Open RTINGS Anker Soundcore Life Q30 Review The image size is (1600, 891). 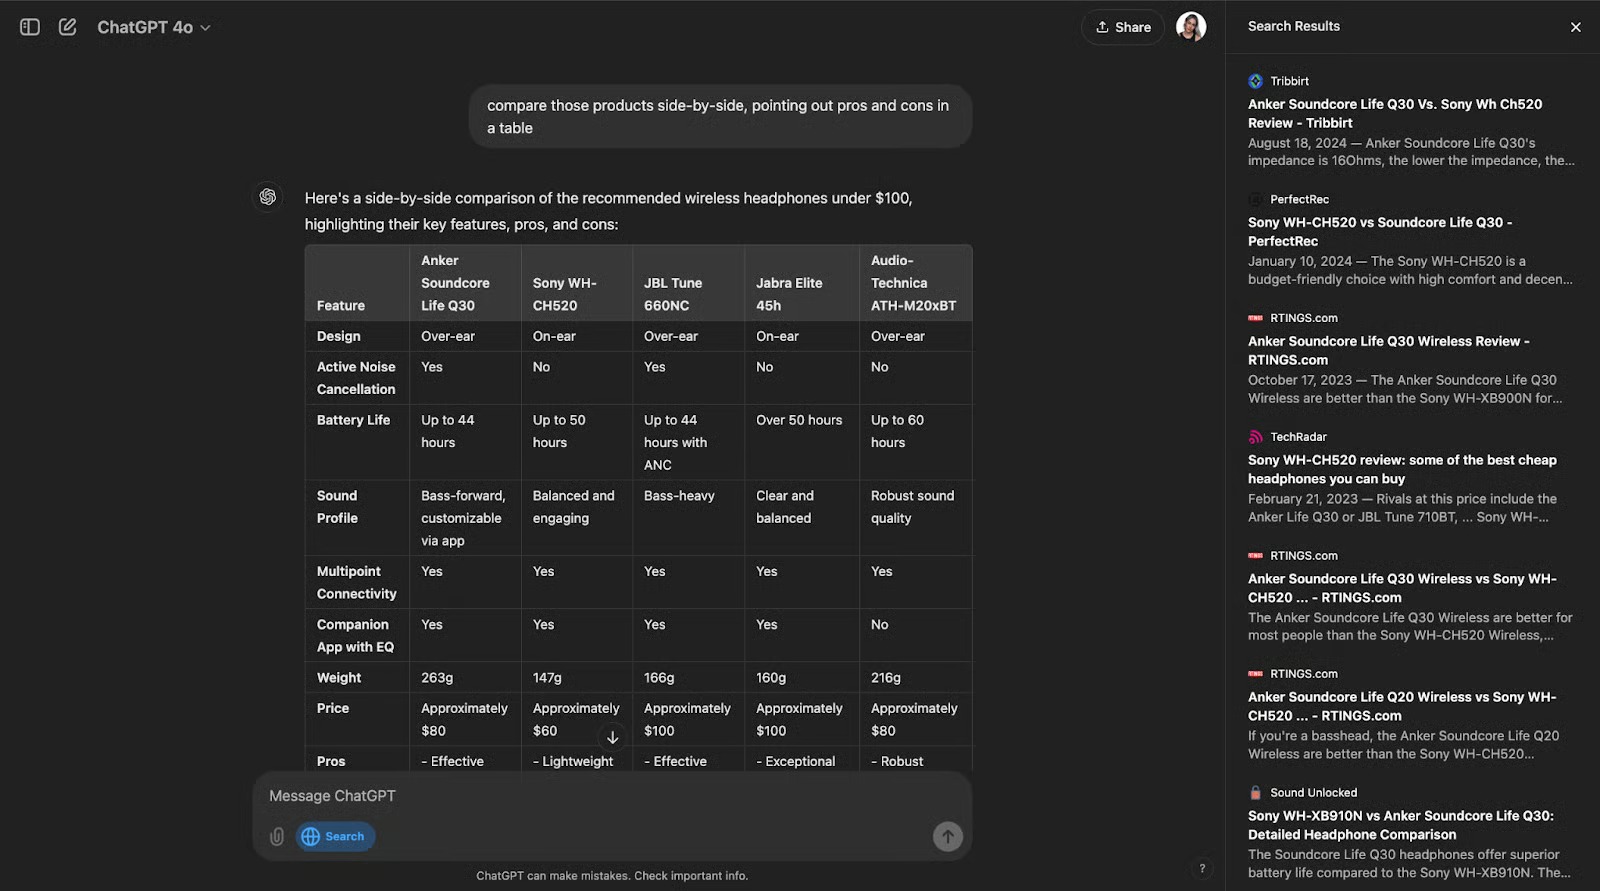[1388, 350]
